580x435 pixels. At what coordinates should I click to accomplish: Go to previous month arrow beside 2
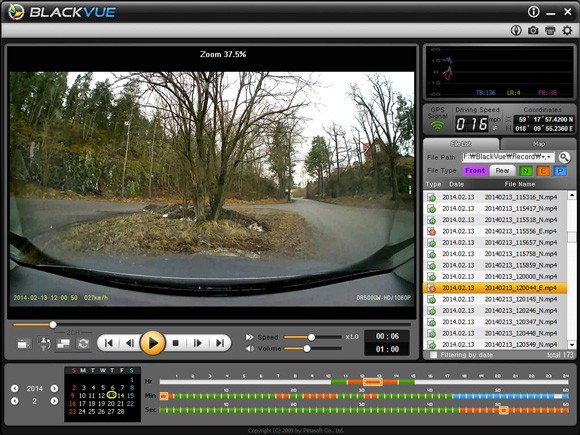pos(14,401)
